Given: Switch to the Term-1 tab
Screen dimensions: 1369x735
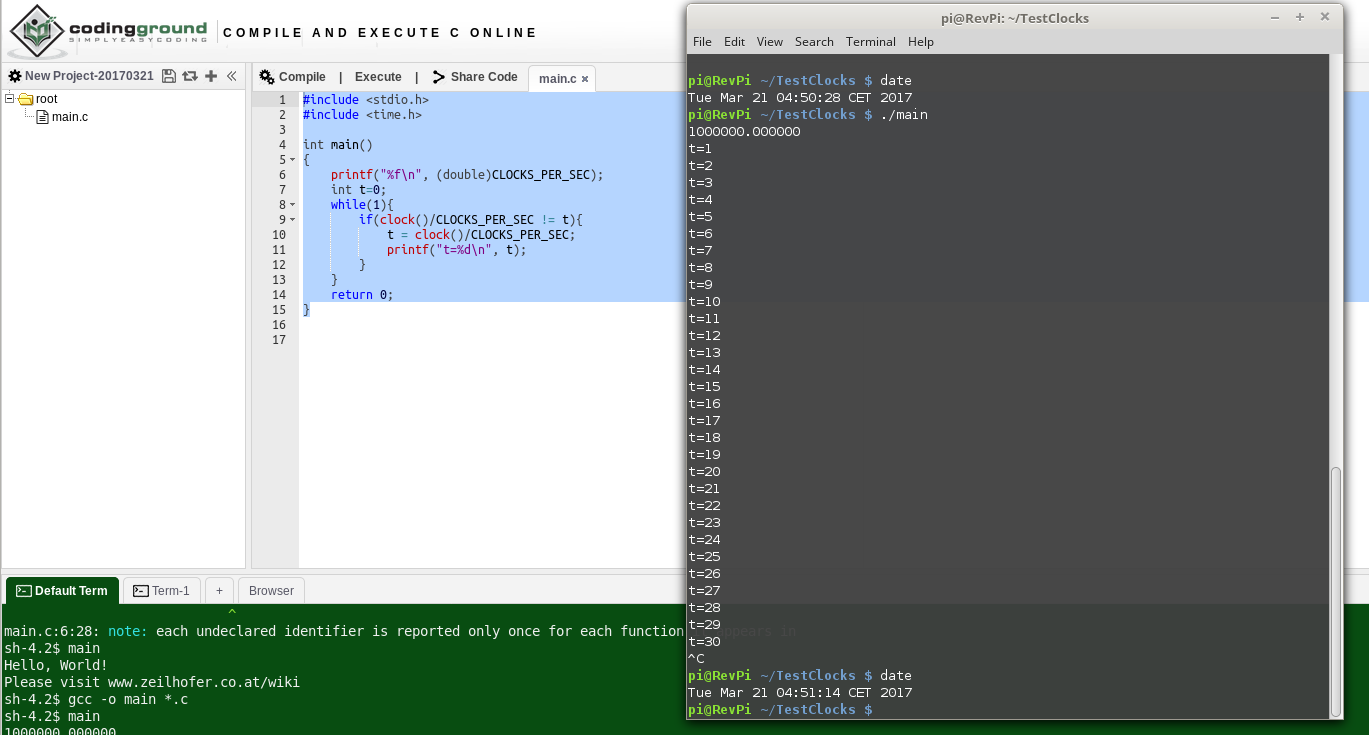Looking at the screenshot, I should click(x=161, y=591).
